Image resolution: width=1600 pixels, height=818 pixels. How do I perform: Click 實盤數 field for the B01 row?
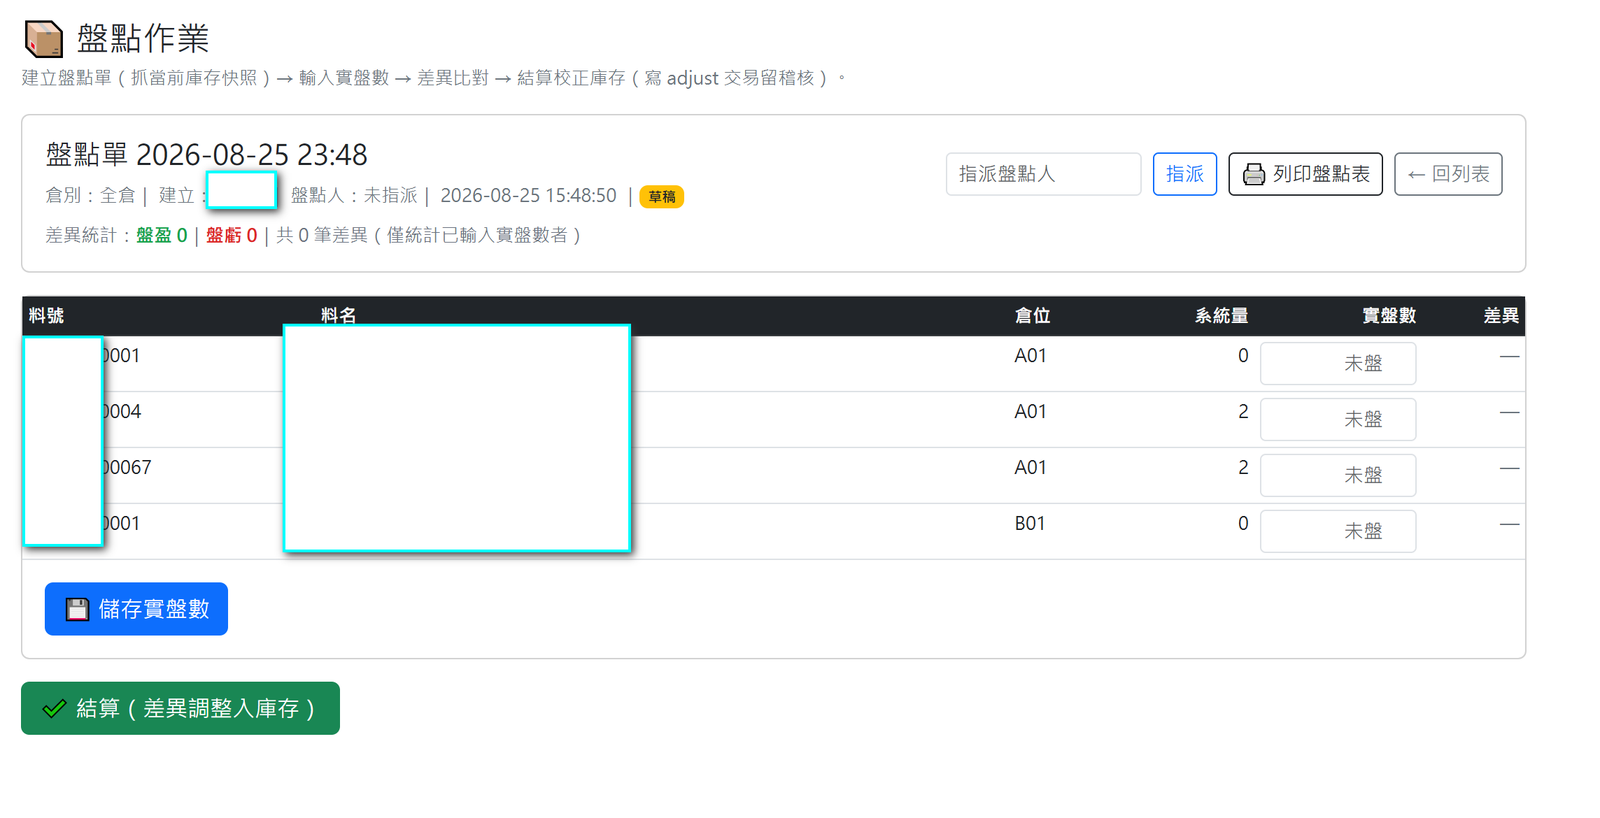[x=1338, y=531]
